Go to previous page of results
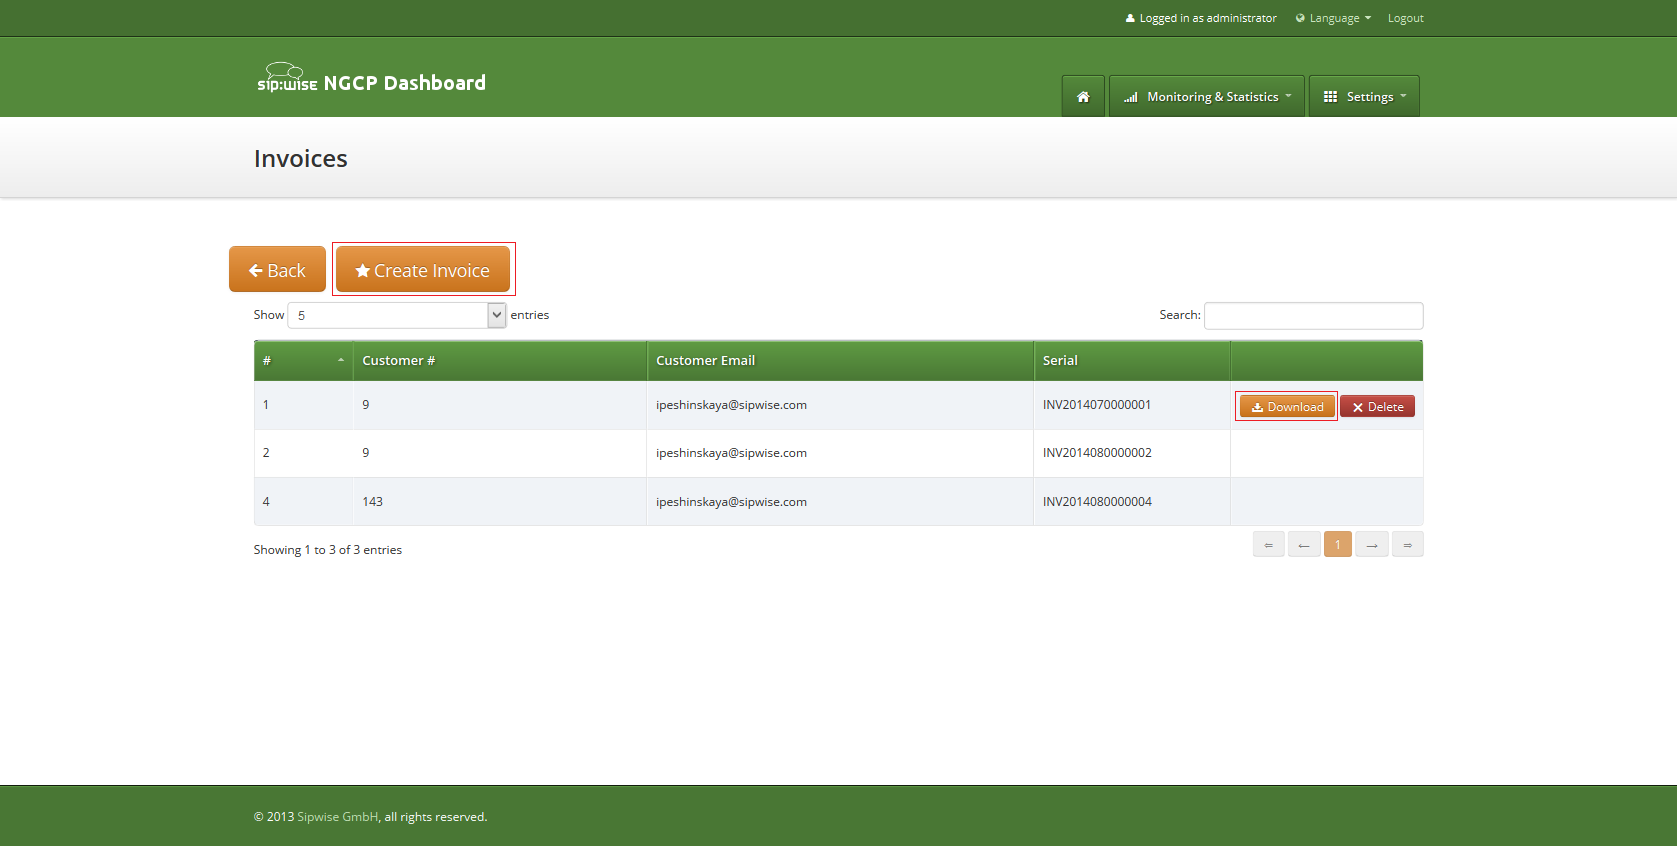The width and height of the screenshot is (1677, 846). tap(1304, 544)
